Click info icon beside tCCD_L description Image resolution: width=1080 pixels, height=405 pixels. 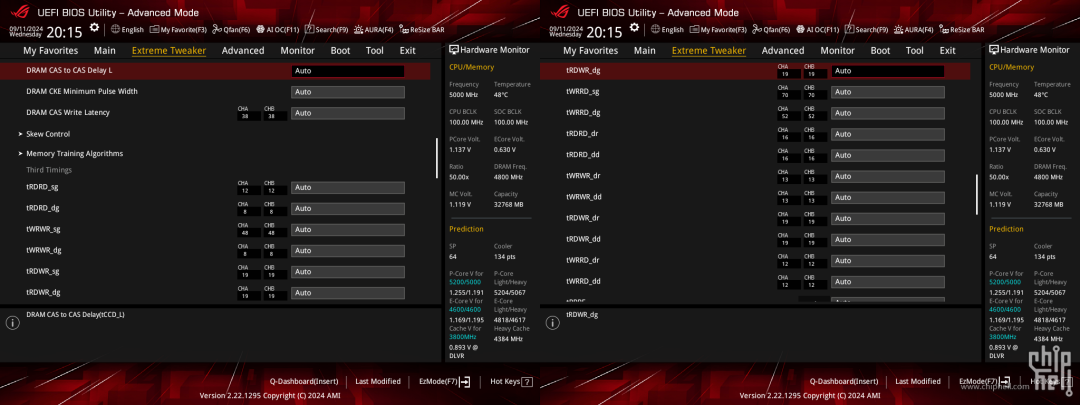[x=12, y=322]
